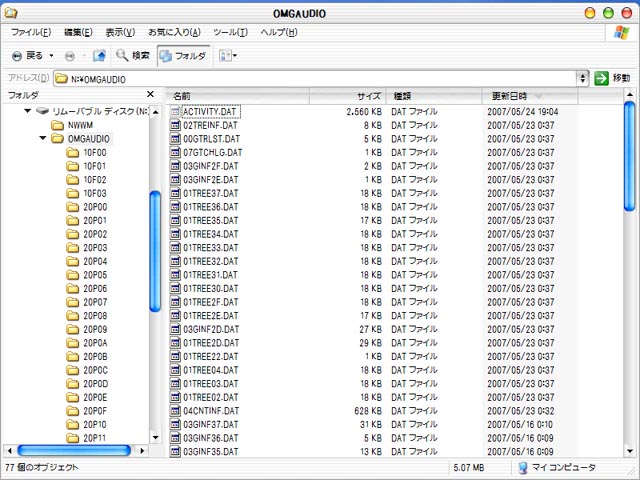Select the 03GINF37.DAT file icon
Viewport: 640px width, 480px height.
175,424
